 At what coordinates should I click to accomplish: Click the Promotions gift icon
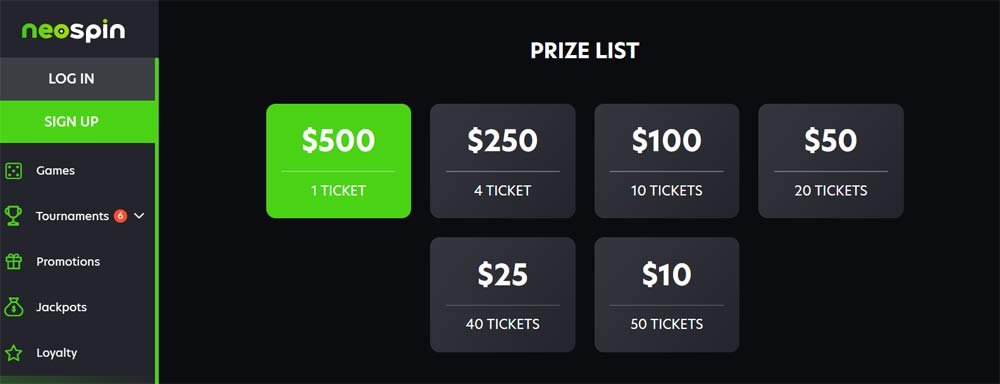coord(13,262)
